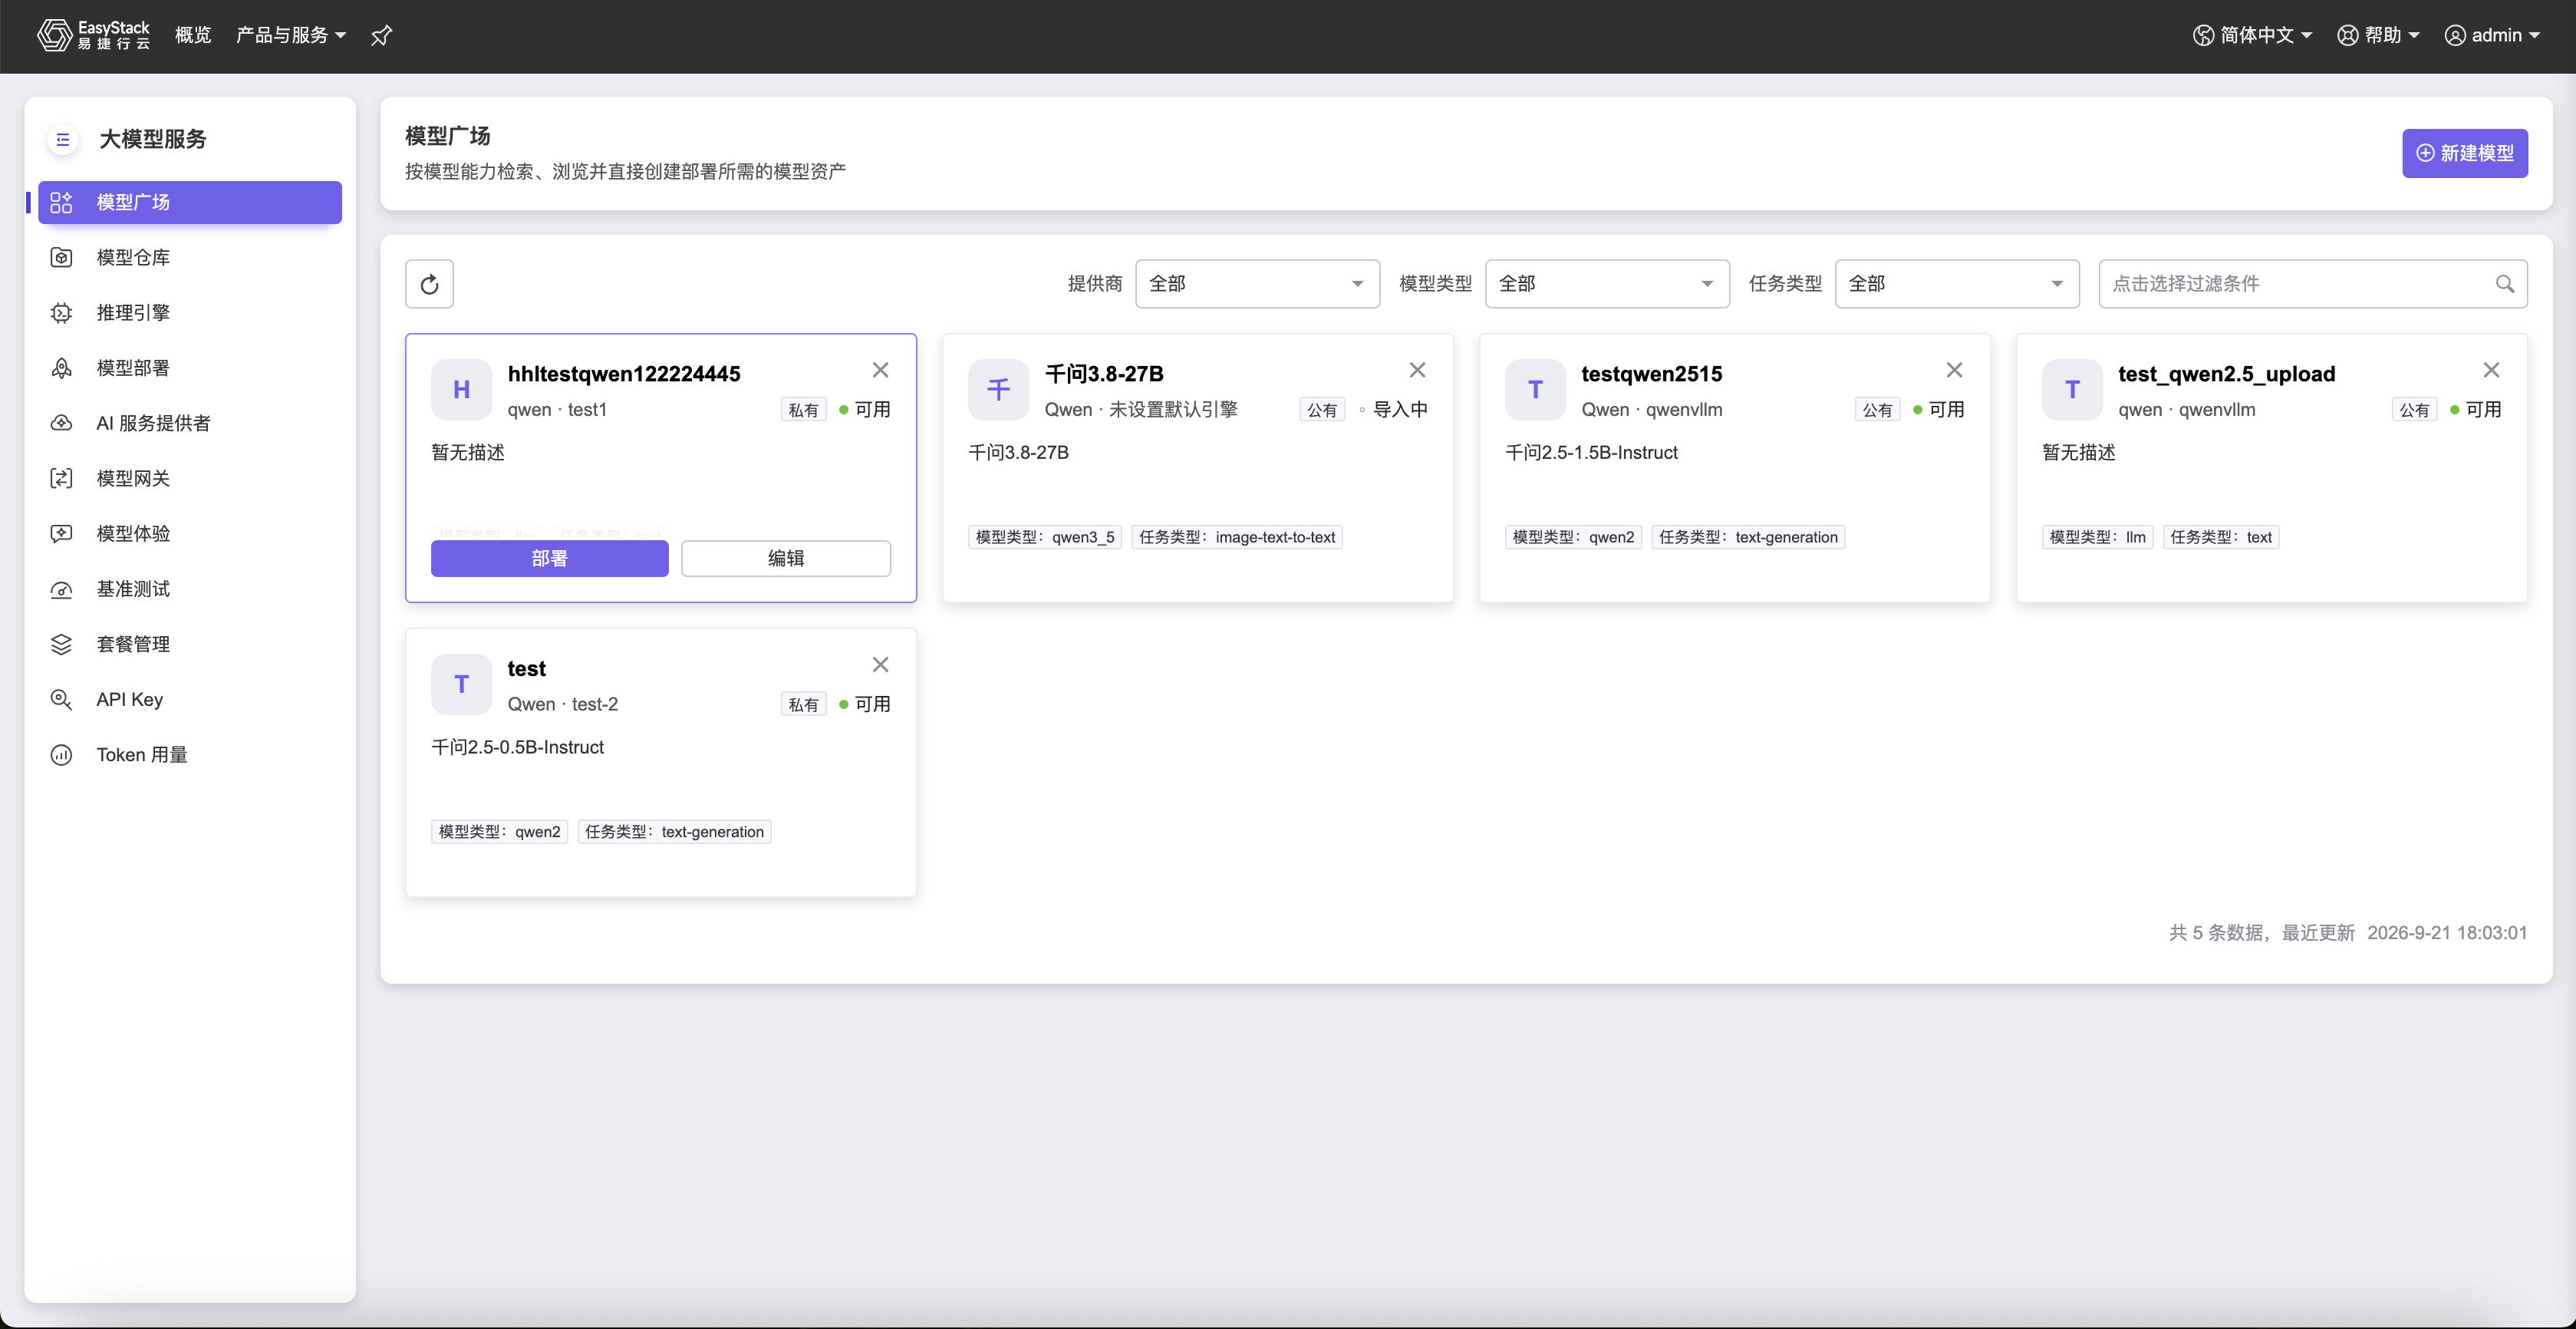Screen dimensions: 2576x1329
Task: Click 千问2.5-0.5B-Instruct description text
Action: (x=517, y=747)
